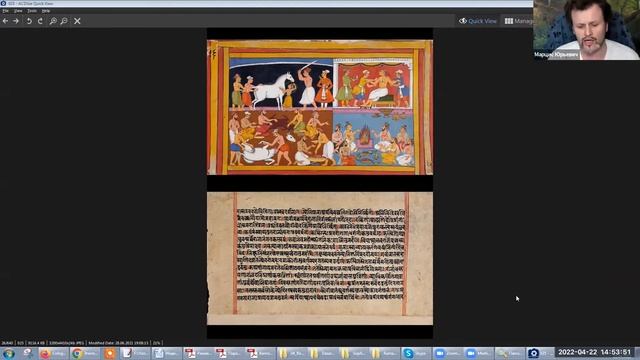Screen dimensions: 640x360
Task: Click the zoom percentage in status bar
Action: [x=156, y=343]
